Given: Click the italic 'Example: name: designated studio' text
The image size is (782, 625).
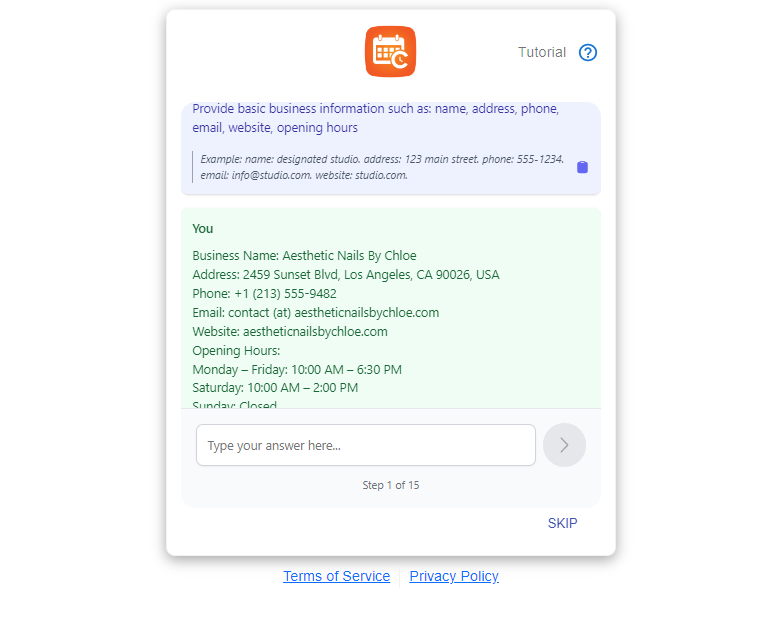Looking at the screenshot, I should point(382,167).
